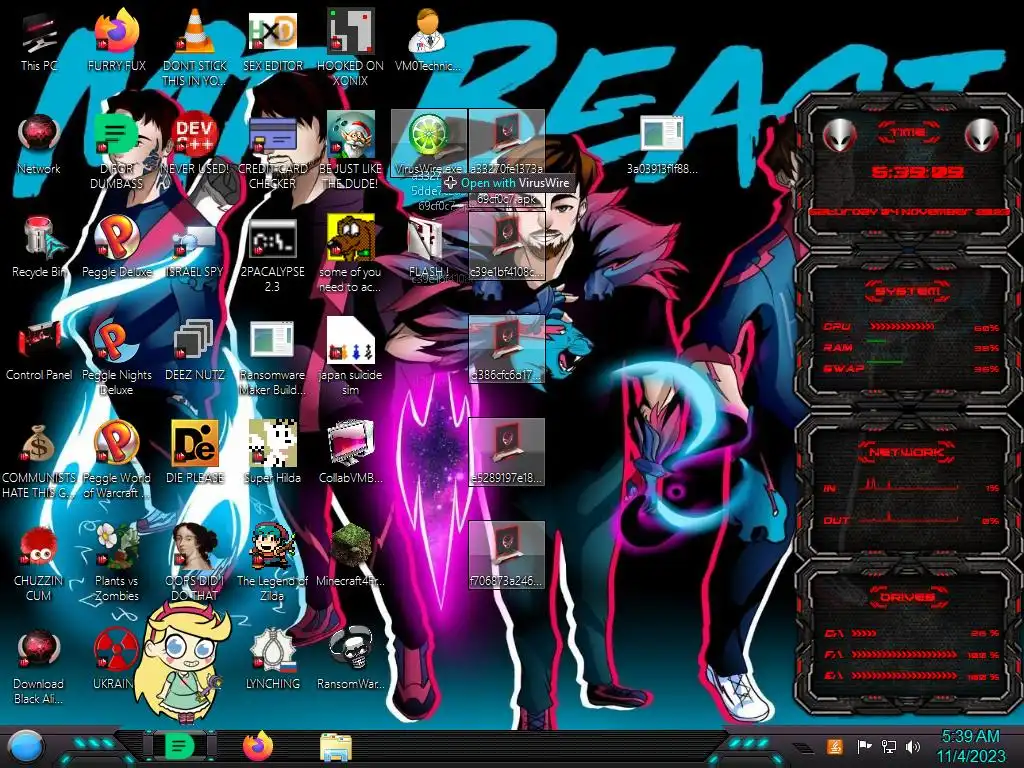The height and width of the screenshot is (768, 1024).
Task: Click the DRIVES widget header
Action: tap(908, 596)
